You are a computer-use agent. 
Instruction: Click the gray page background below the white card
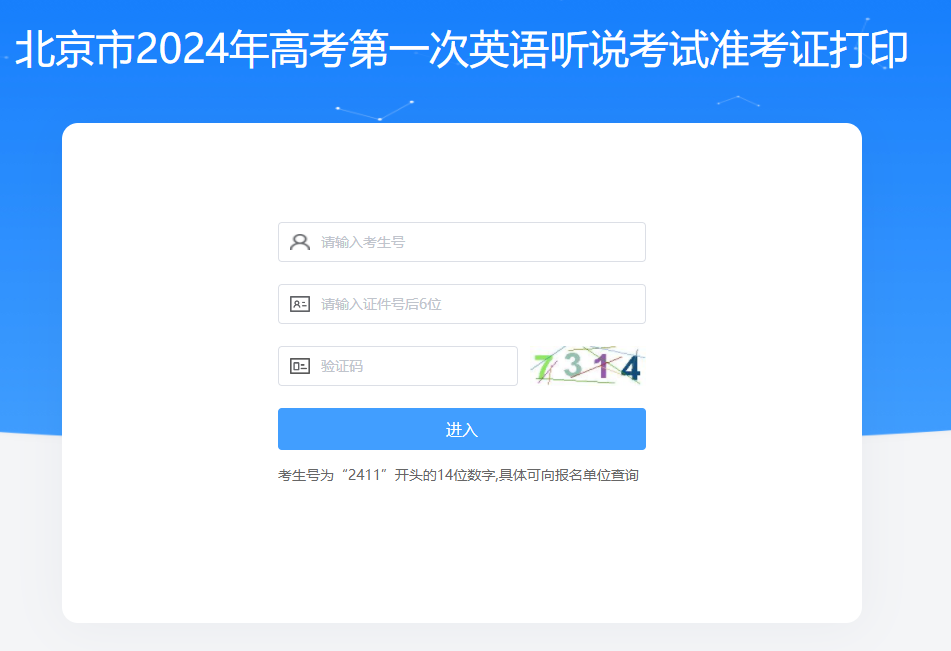(476, 637)
